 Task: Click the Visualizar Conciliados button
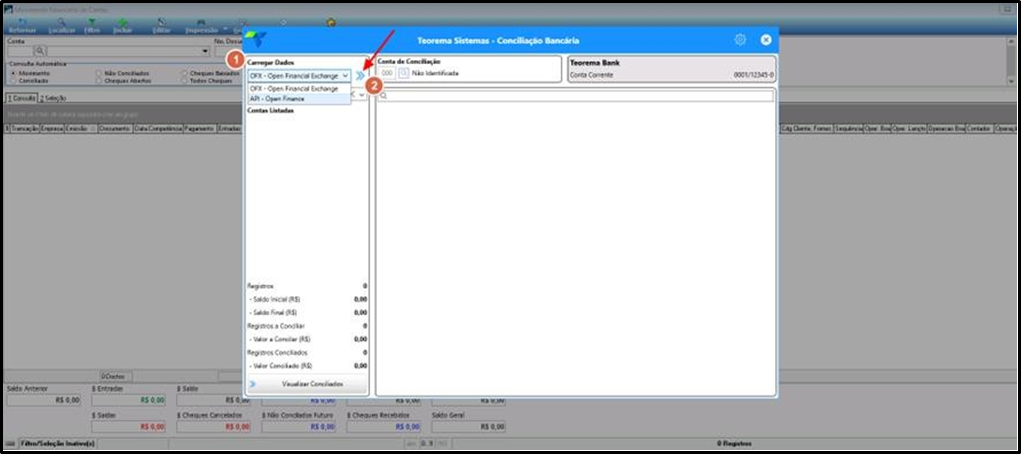[307, 384]
